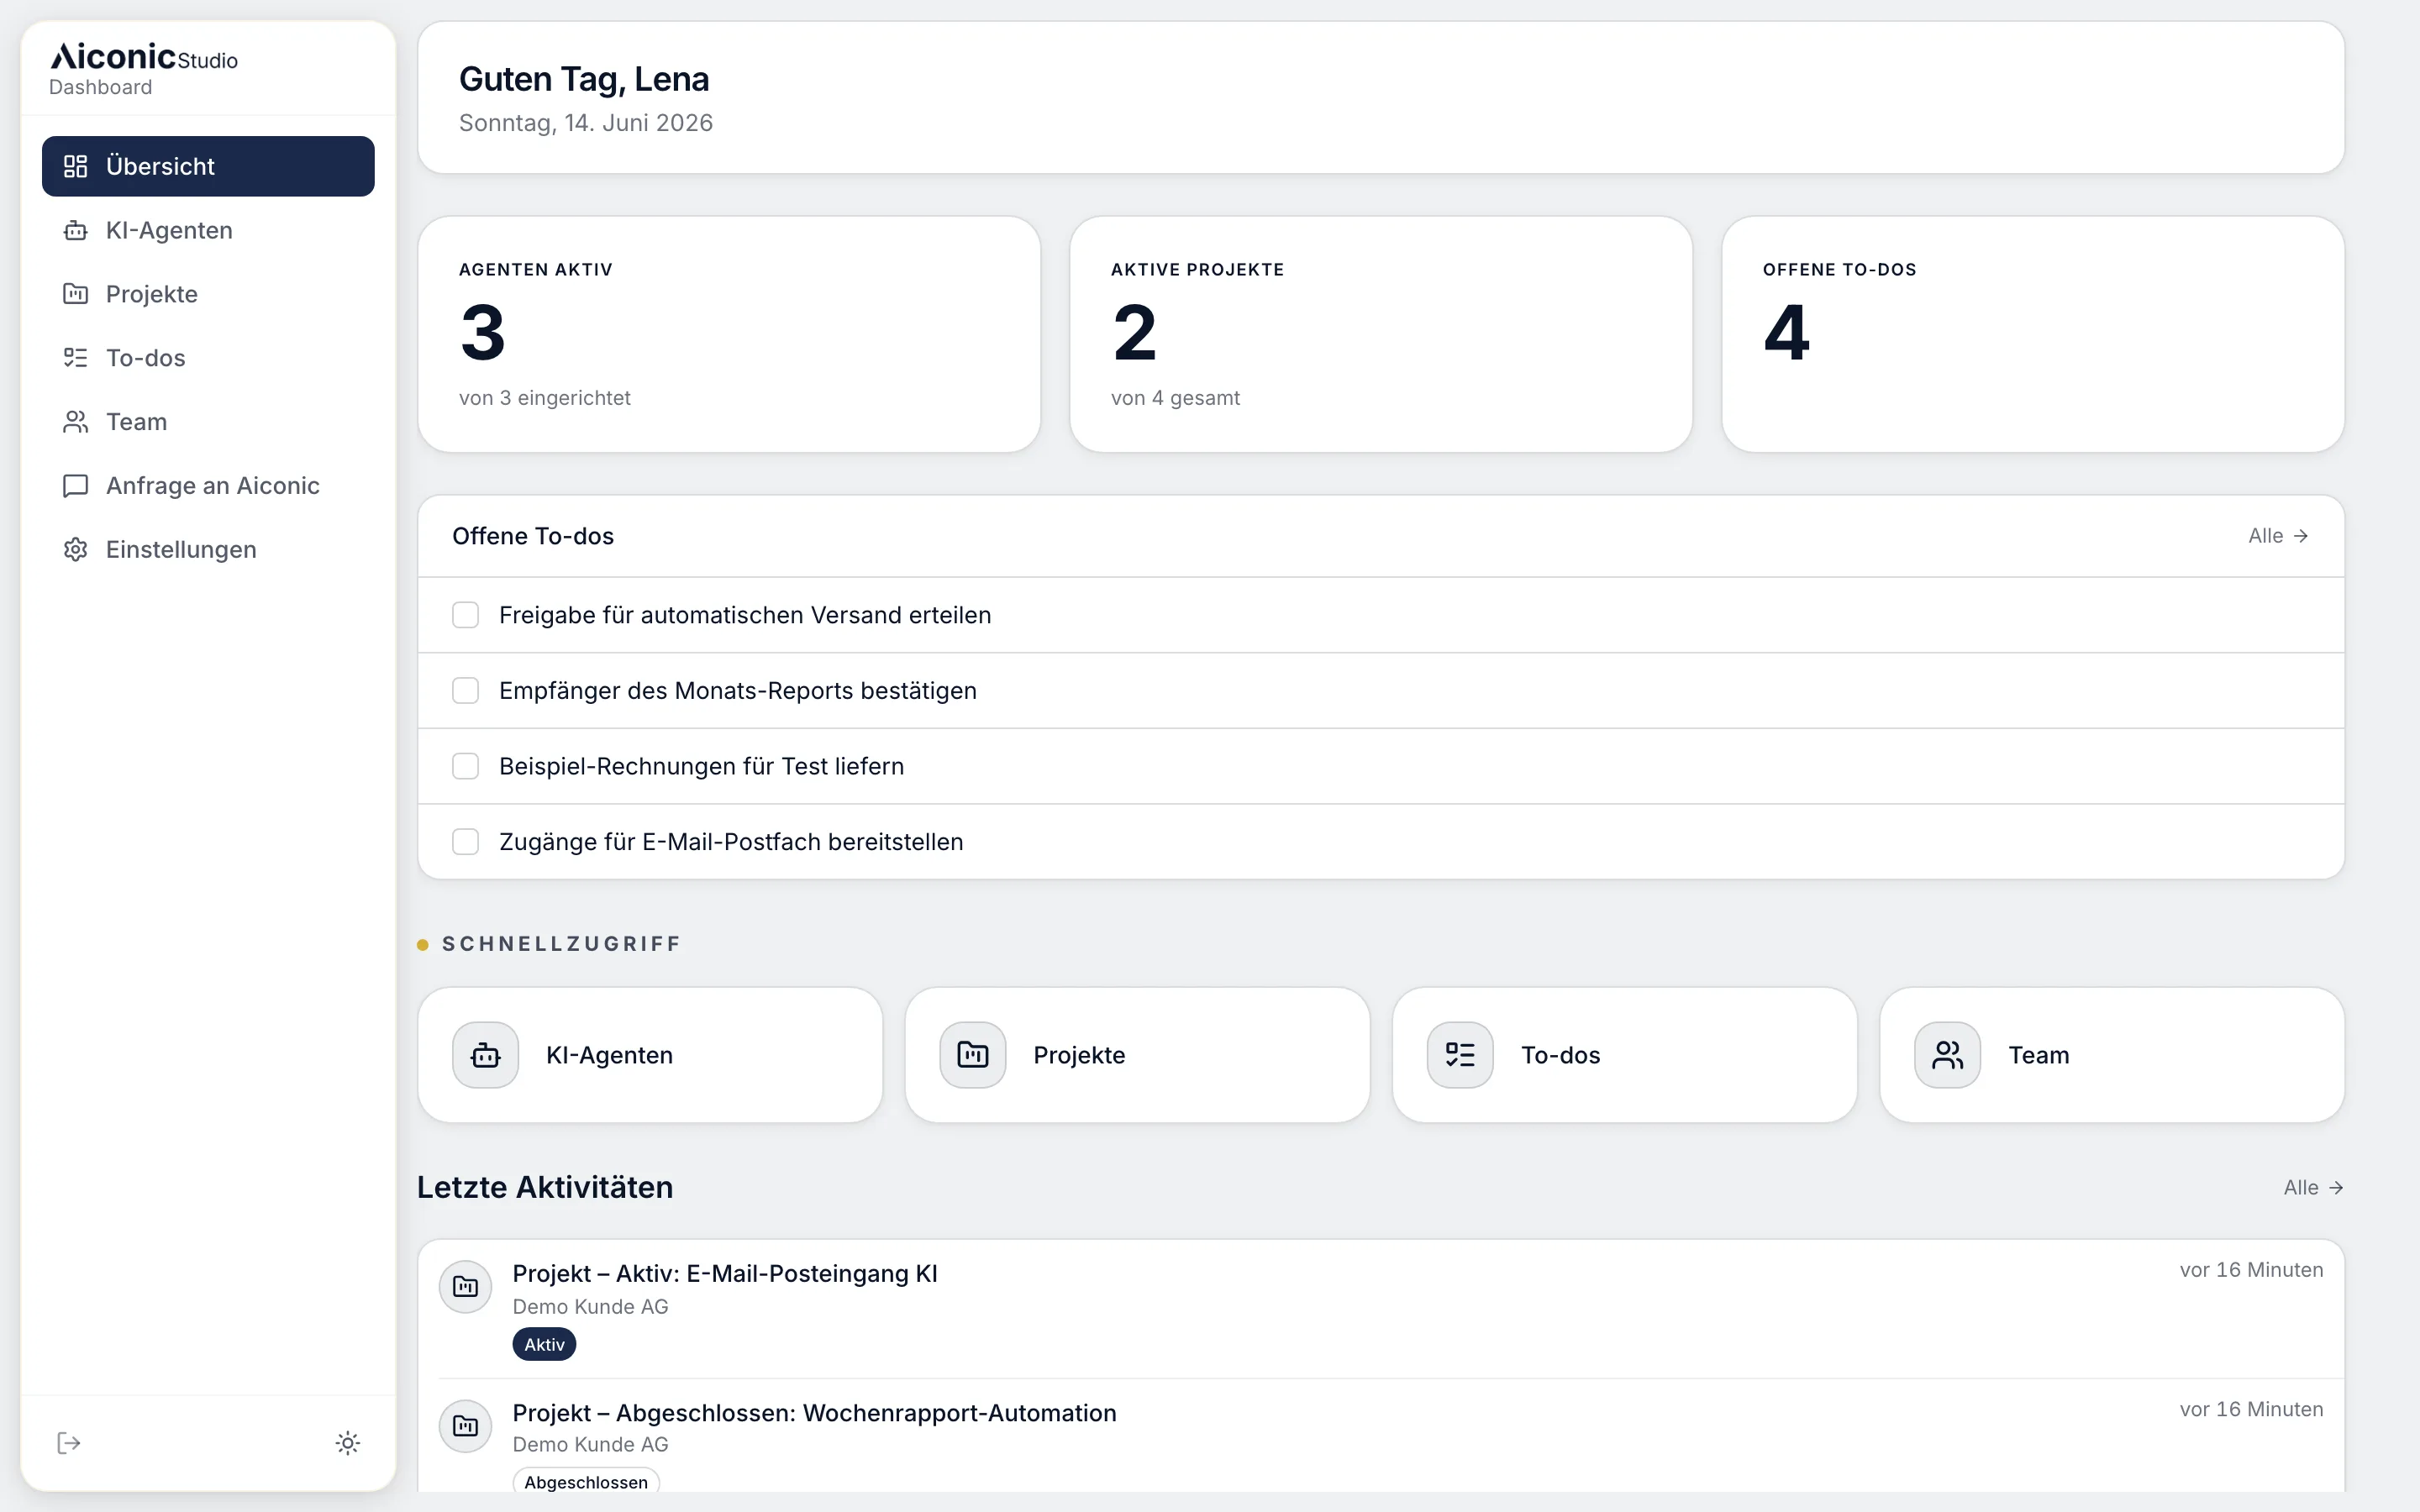Click 'von 4 gesamt' label

click(1175, 398)
